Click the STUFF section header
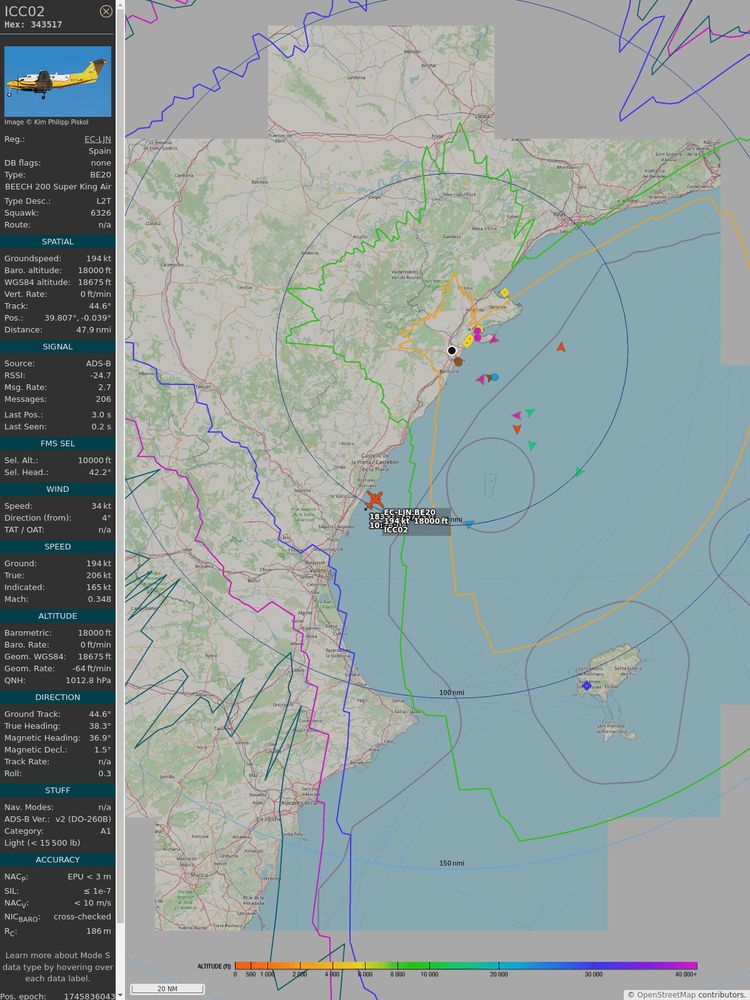 [x=57, y=790]
